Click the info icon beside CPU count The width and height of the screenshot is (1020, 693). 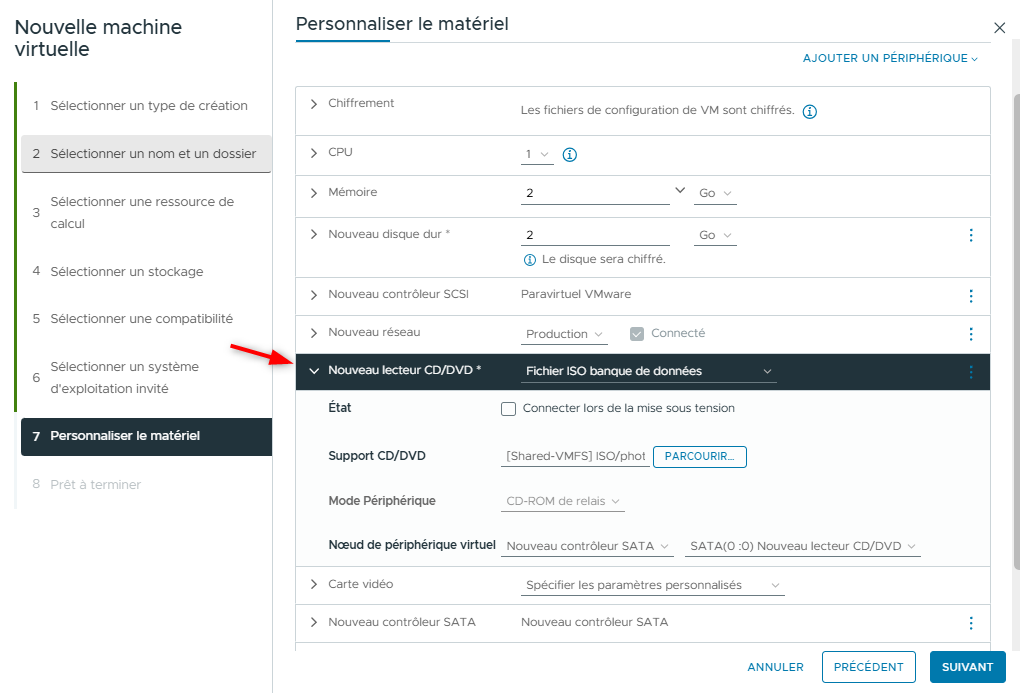point(570,155)
